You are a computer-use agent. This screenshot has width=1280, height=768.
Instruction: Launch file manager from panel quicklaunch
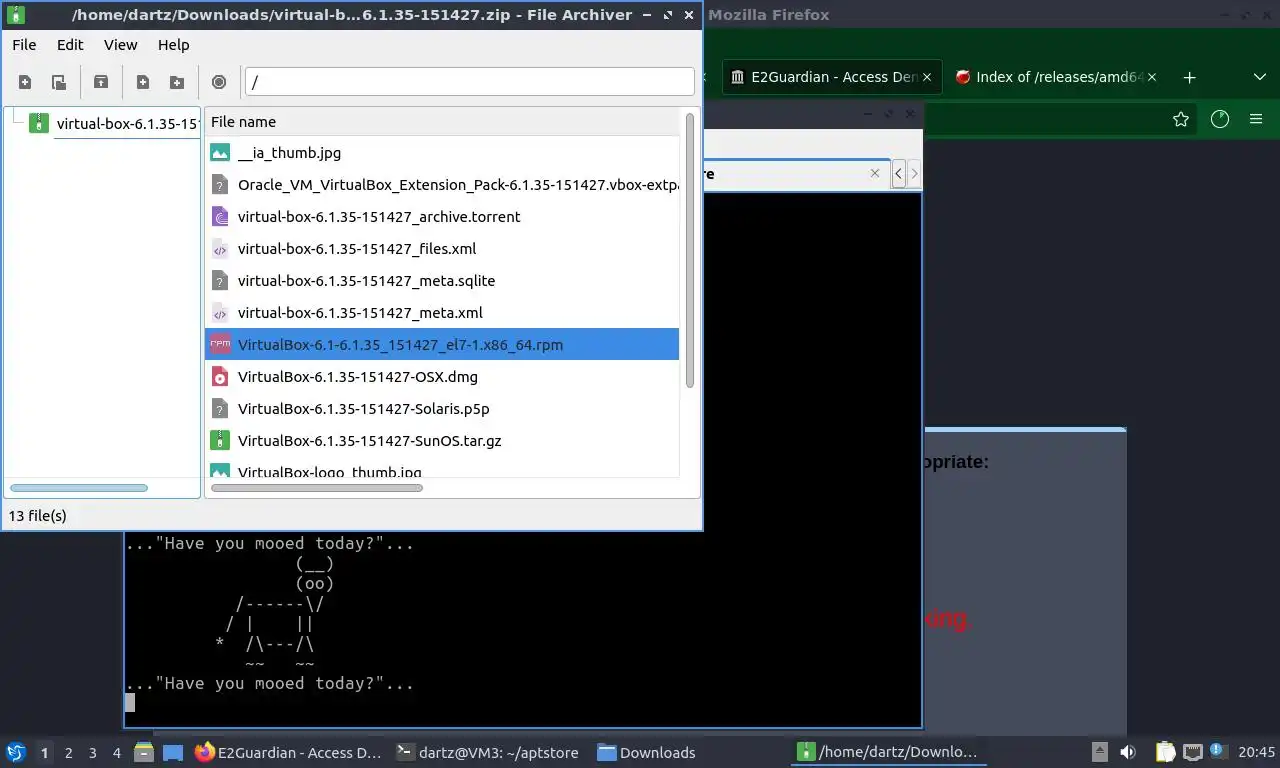(x=144, y=752)
